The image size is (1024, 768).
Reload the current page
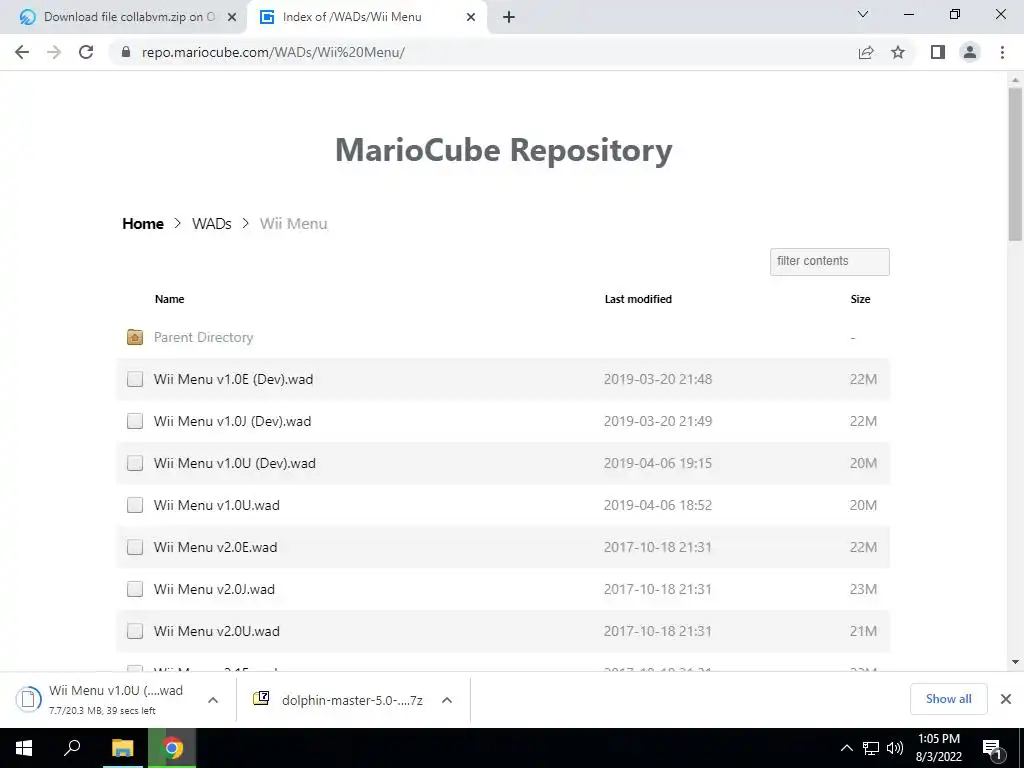click(x=86, y=52)
